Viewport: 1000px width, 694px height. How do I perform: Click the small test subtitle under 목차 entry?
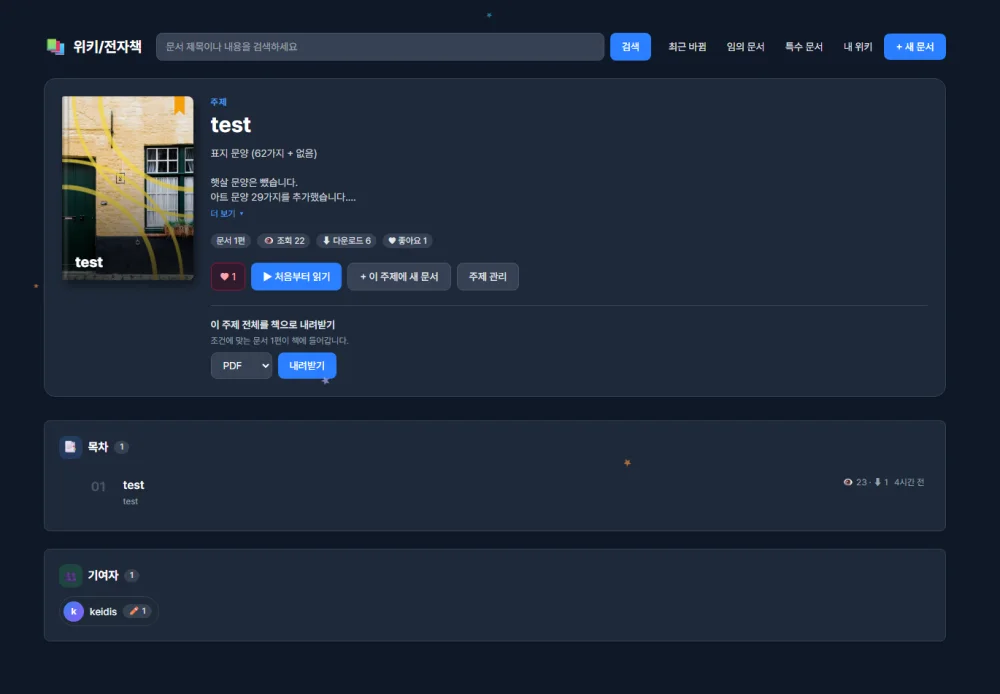130,501
